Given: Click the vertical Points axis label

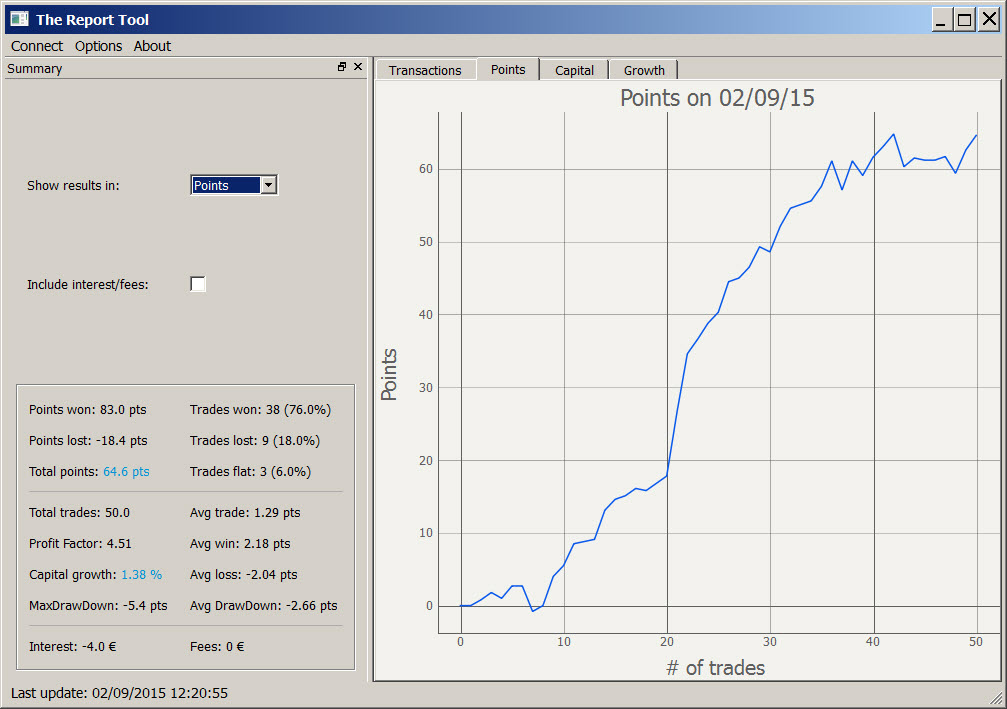Looking at the screenshot, I should 389,375.
